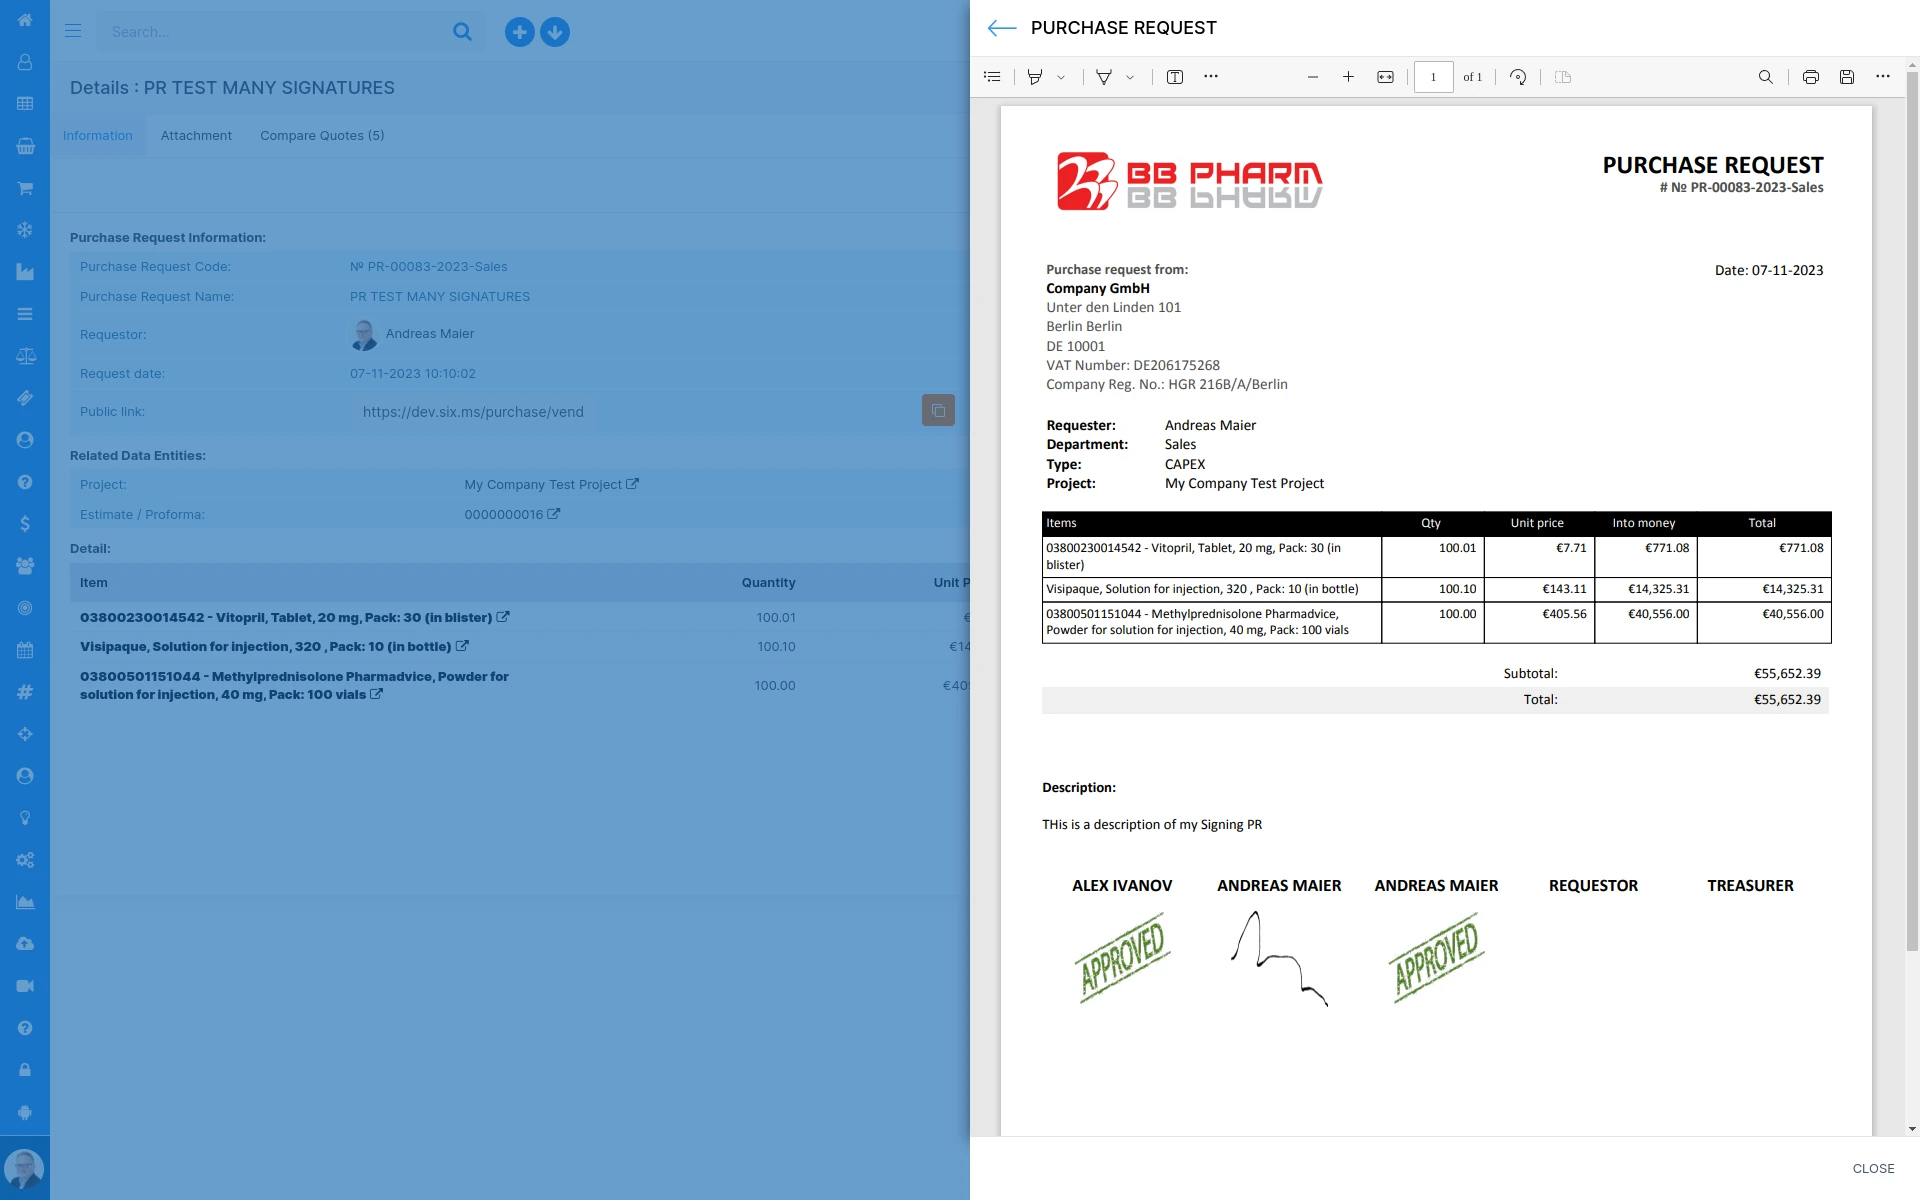Click the public link URL field
1920x1200 pixels.
coord(473,412)
